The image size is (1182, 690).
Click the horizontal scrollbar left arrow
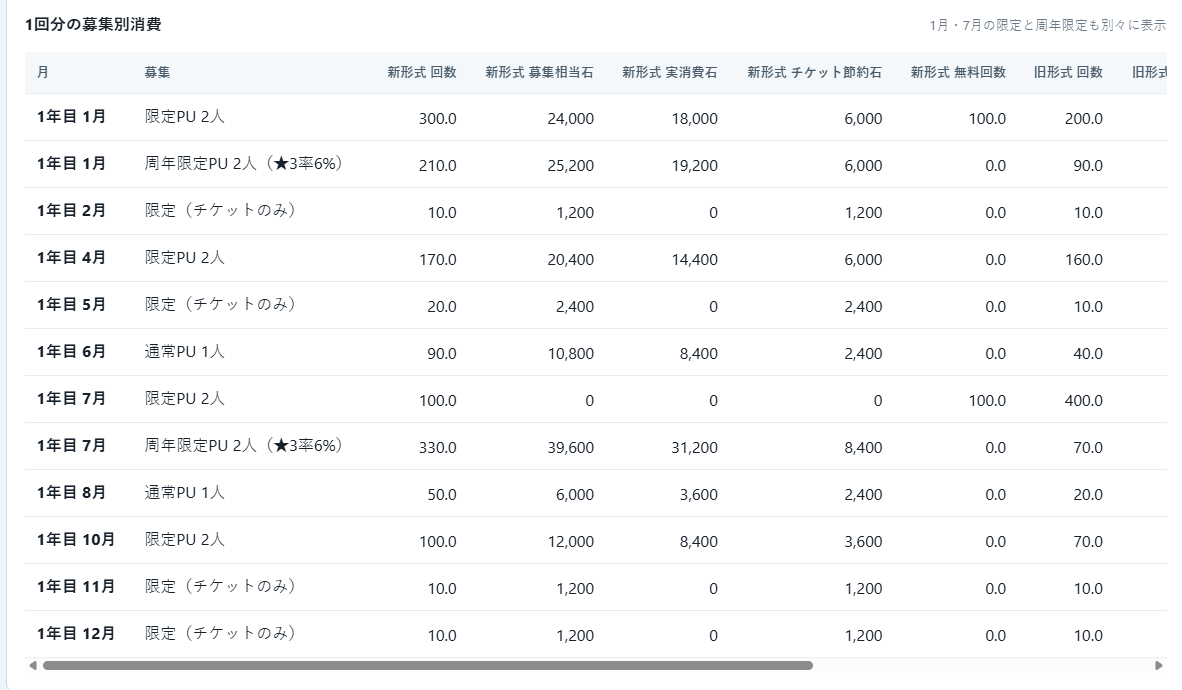point(32,666)
